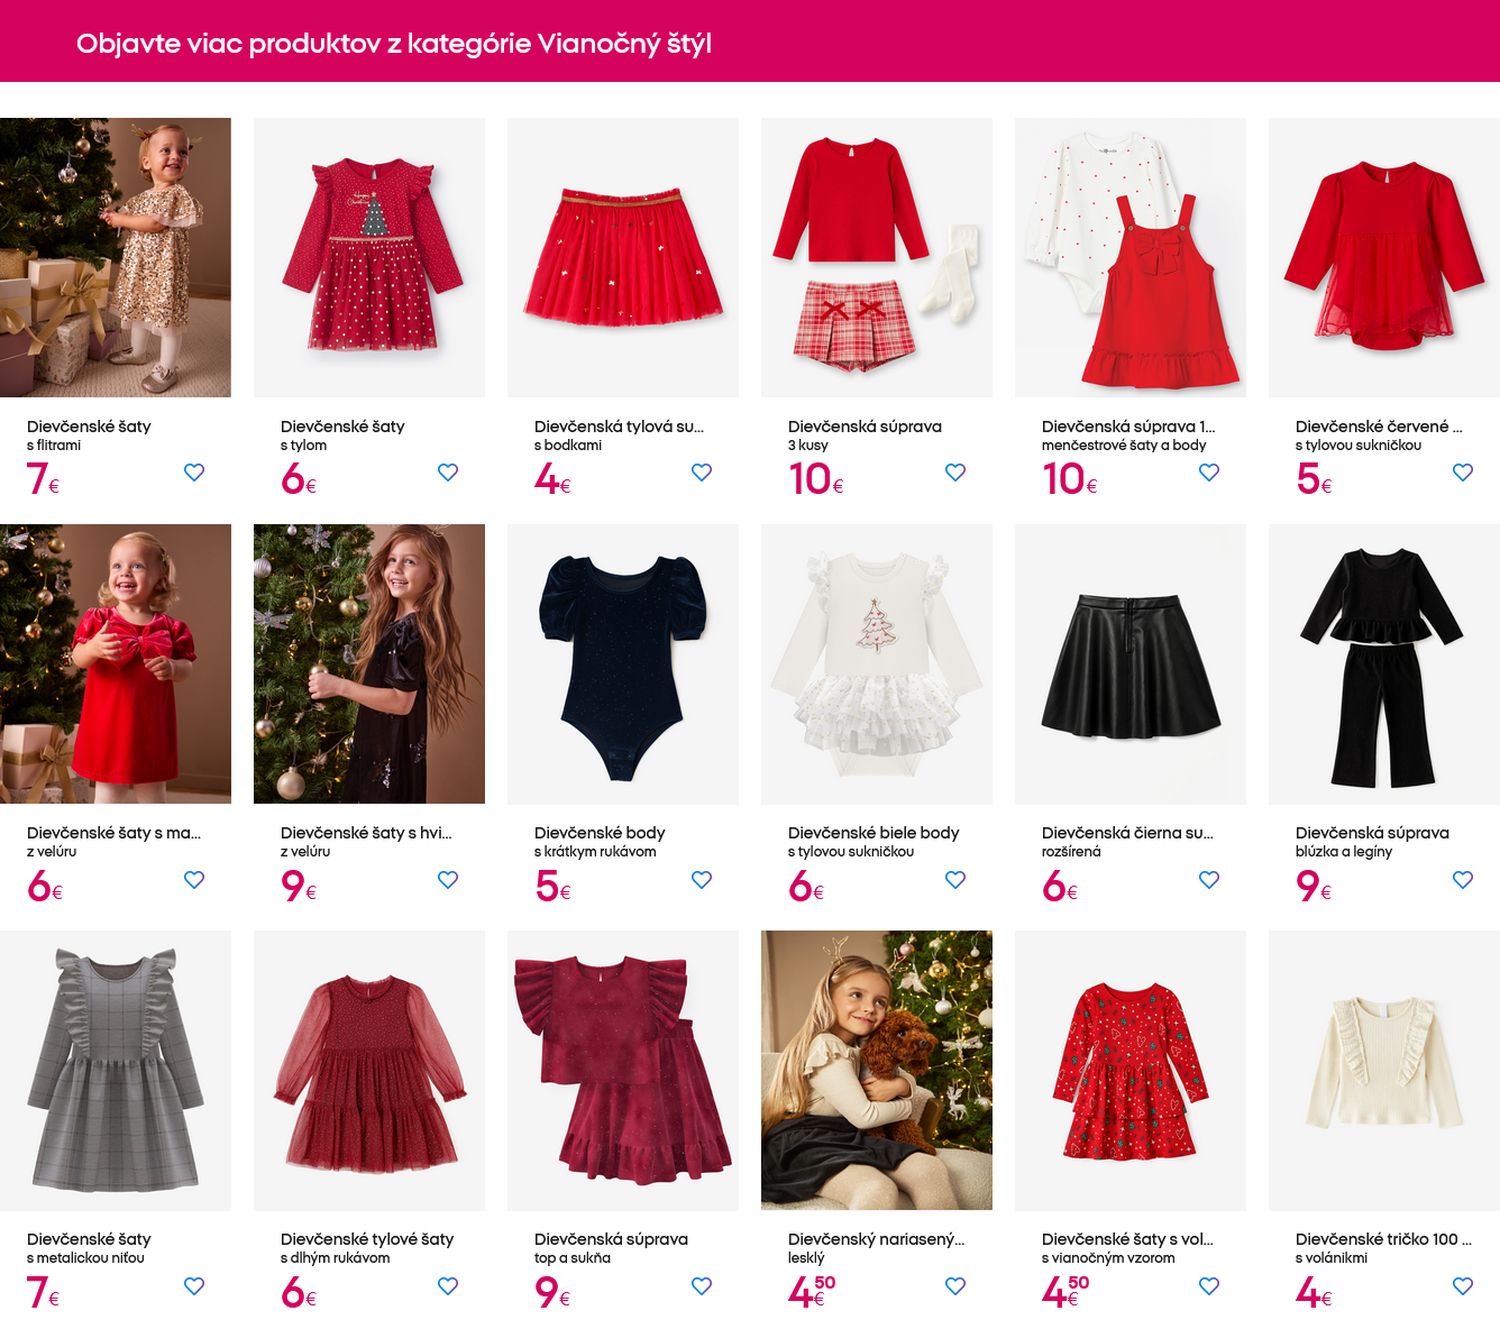
Task: Heart the black rozšírená skirt
Action: point(1209,880)
